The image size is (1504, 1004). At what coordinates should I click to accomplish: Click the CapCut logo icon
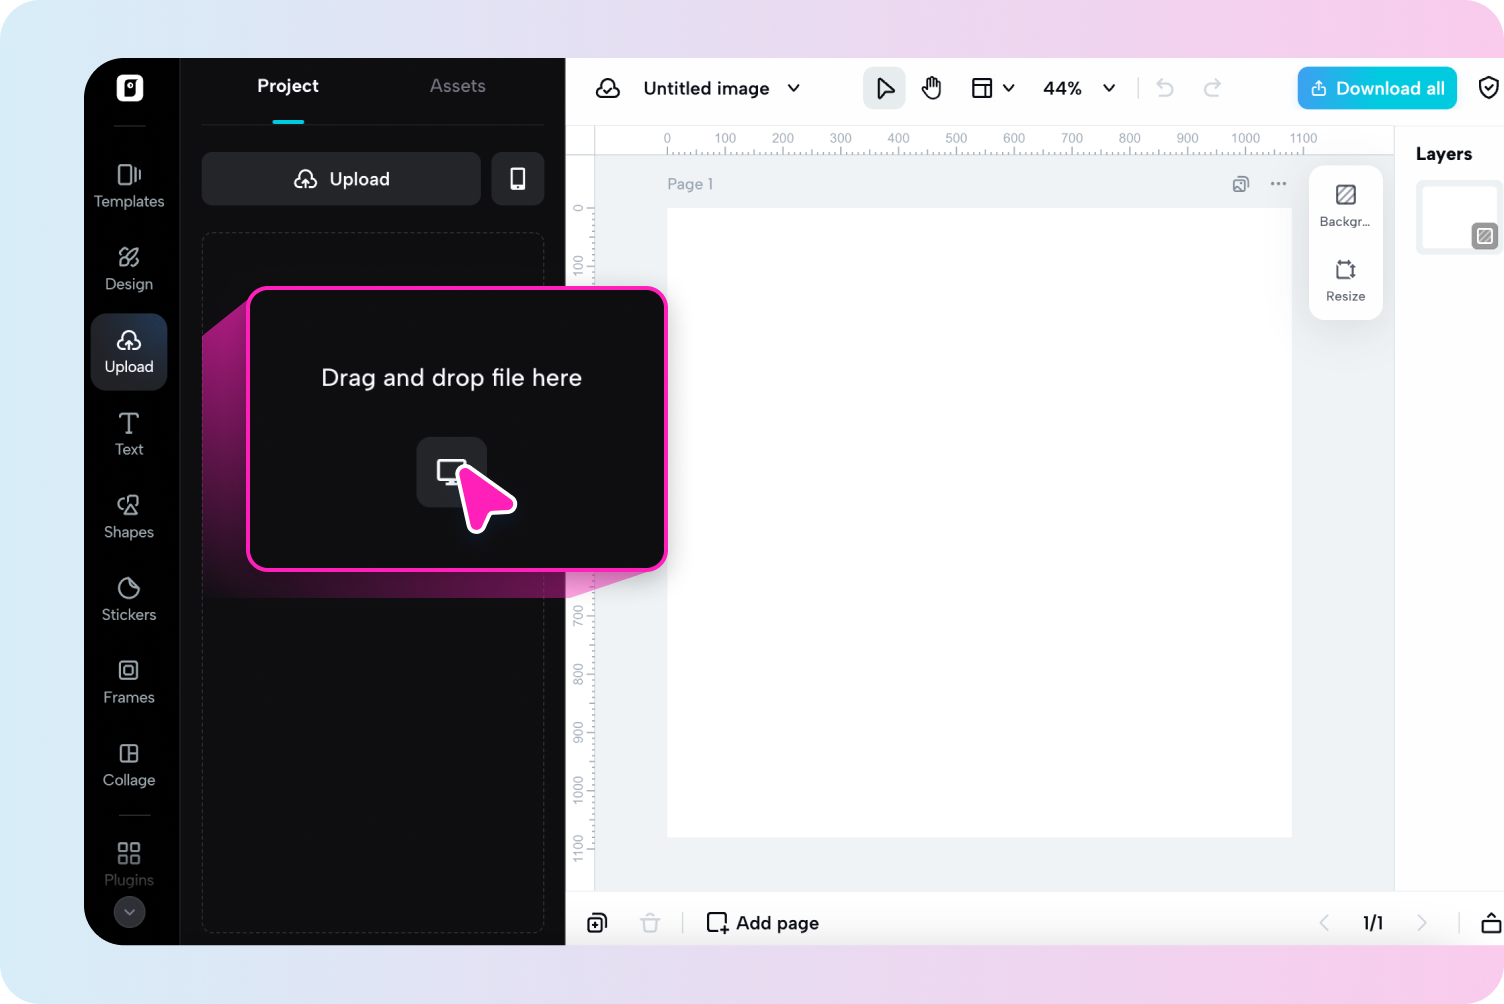(x=130, y=88)
